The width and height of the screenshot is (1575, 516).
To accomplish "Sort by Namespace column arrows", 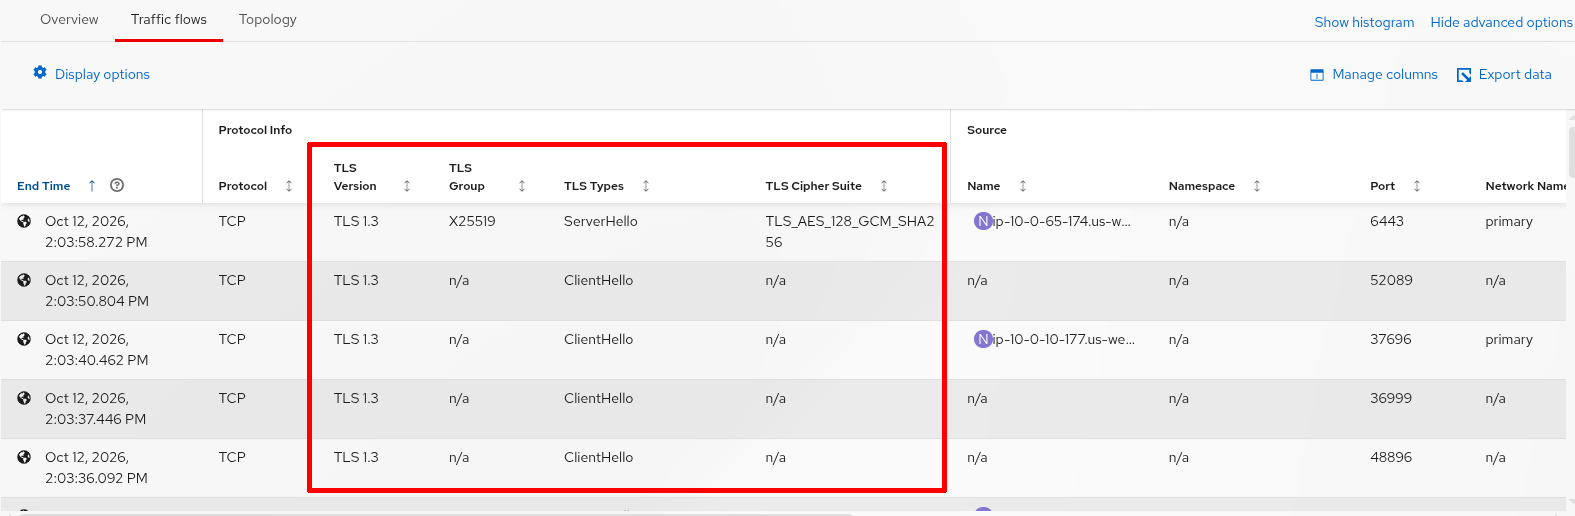I will (1257, 186).
